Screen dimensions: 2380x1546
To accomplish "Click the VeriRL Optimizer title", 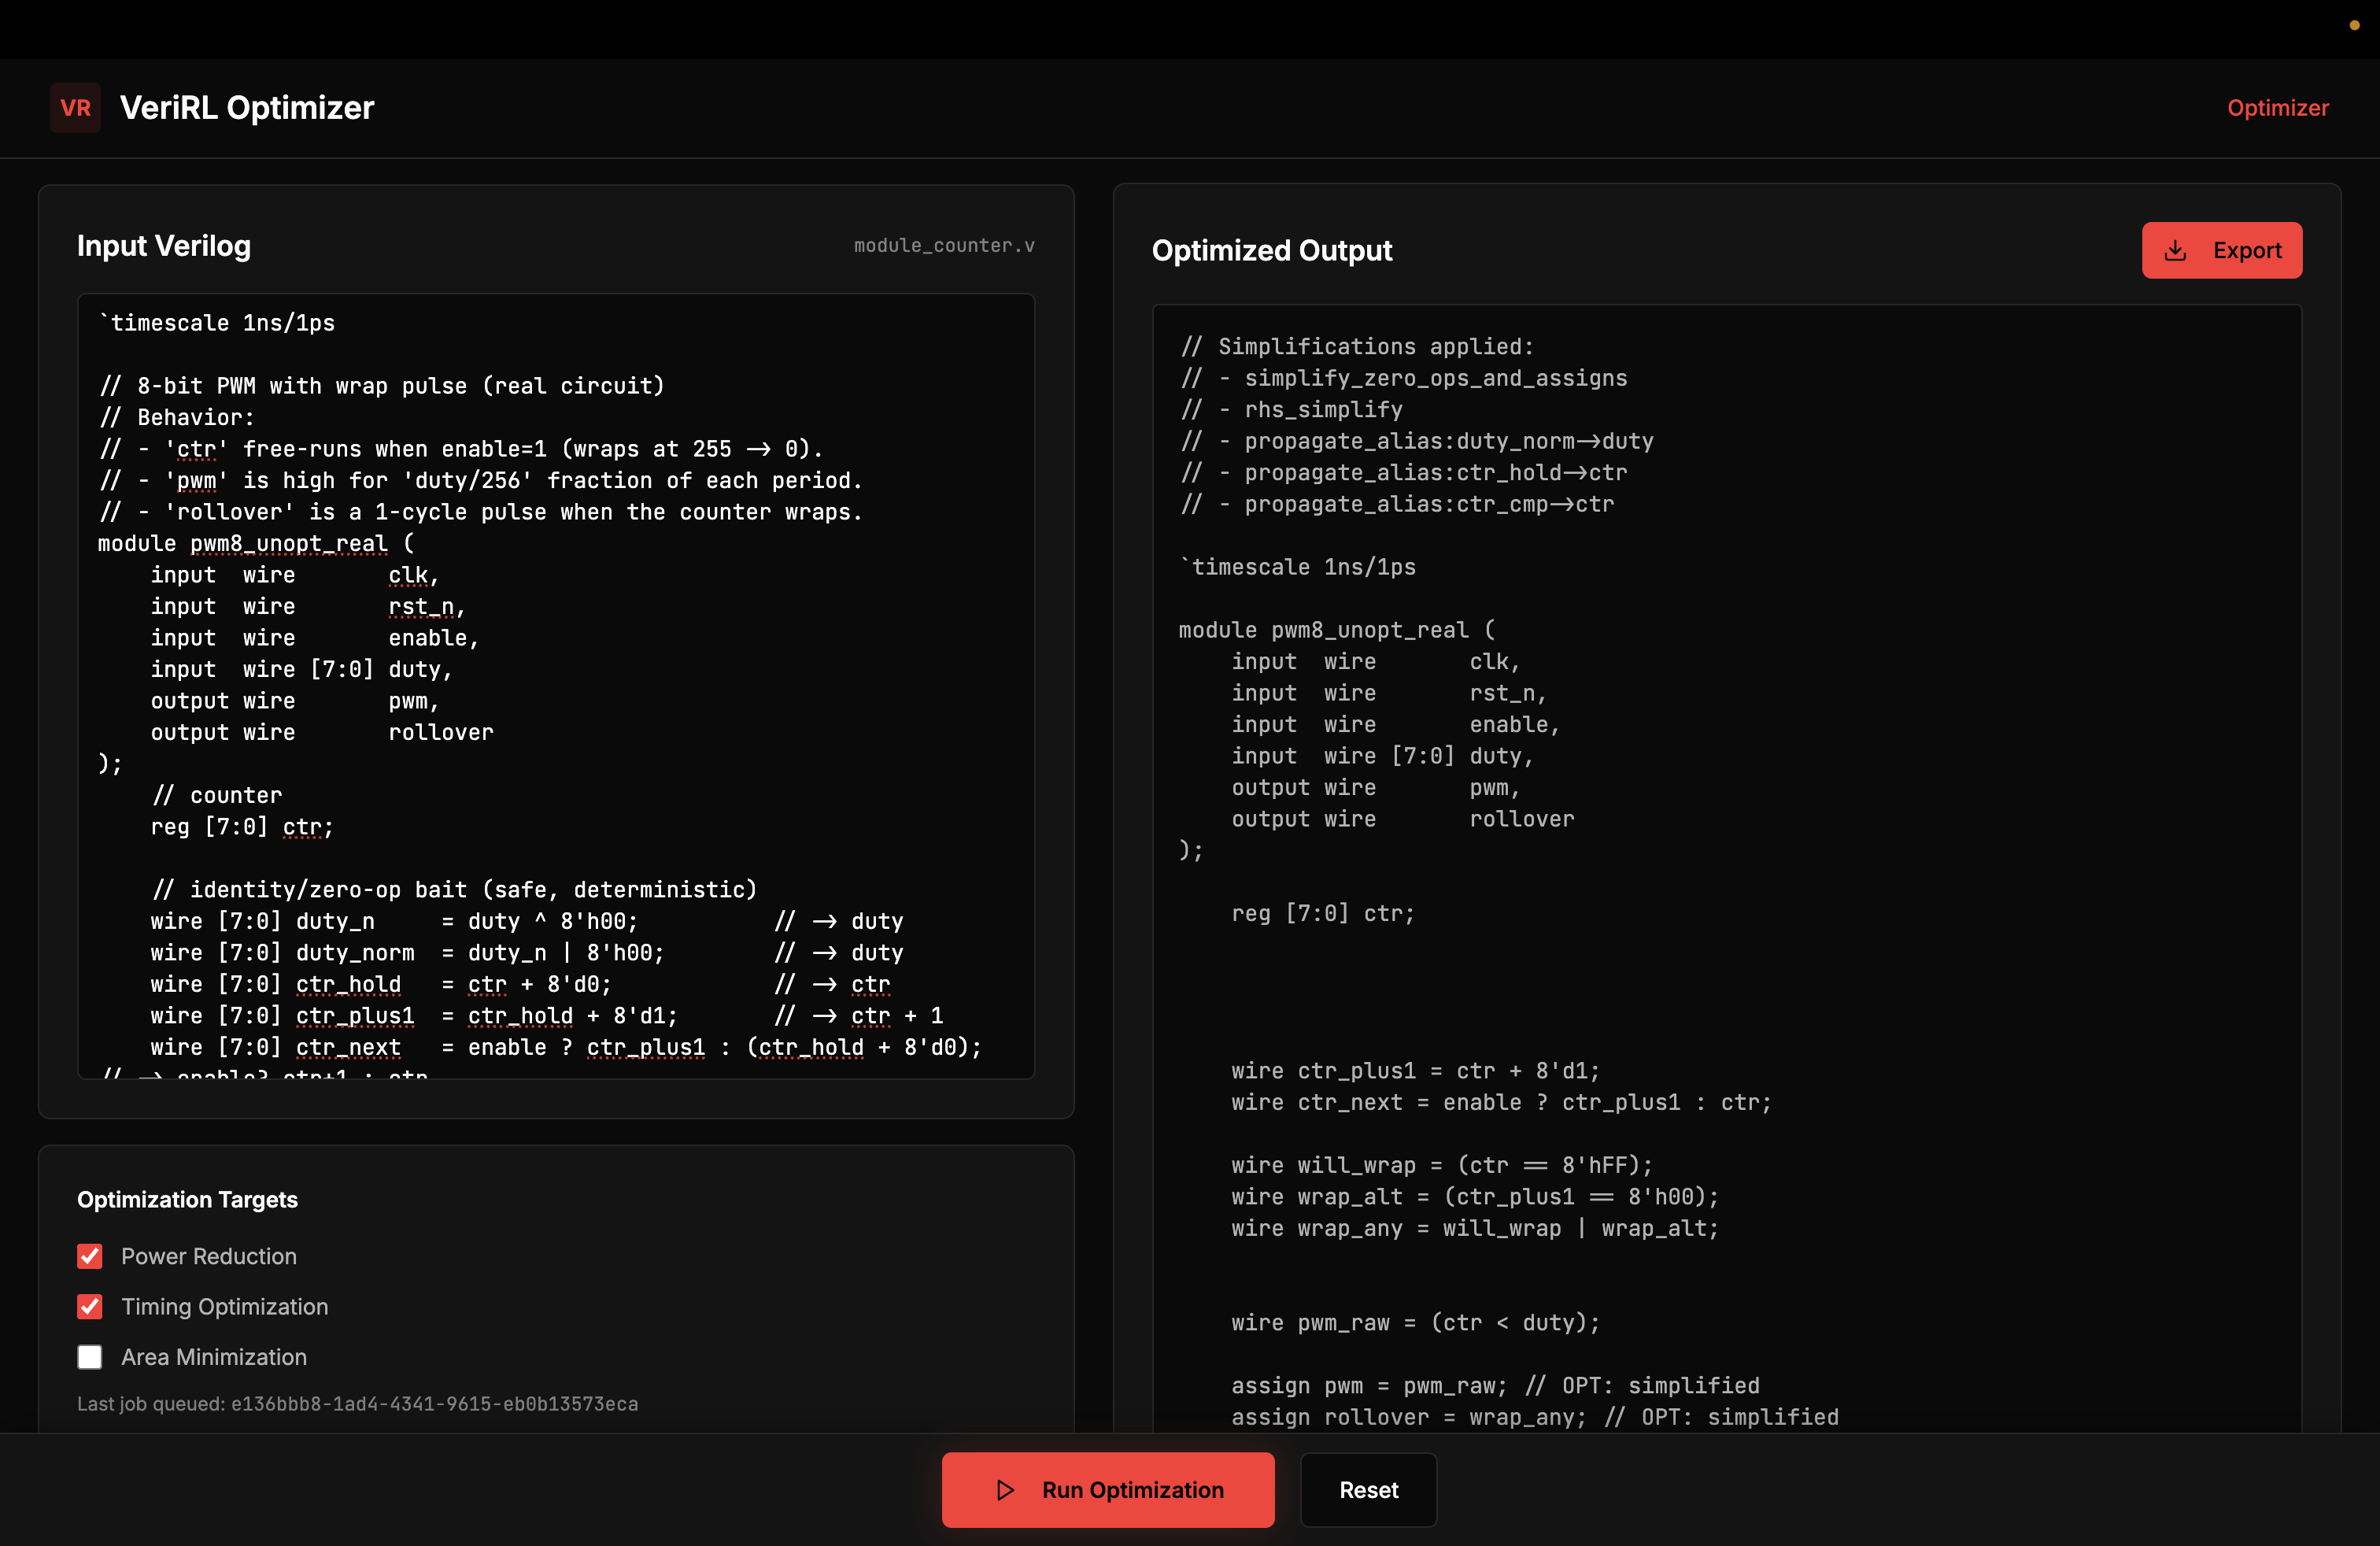I will pyautogui.click(x=247, y=108).
